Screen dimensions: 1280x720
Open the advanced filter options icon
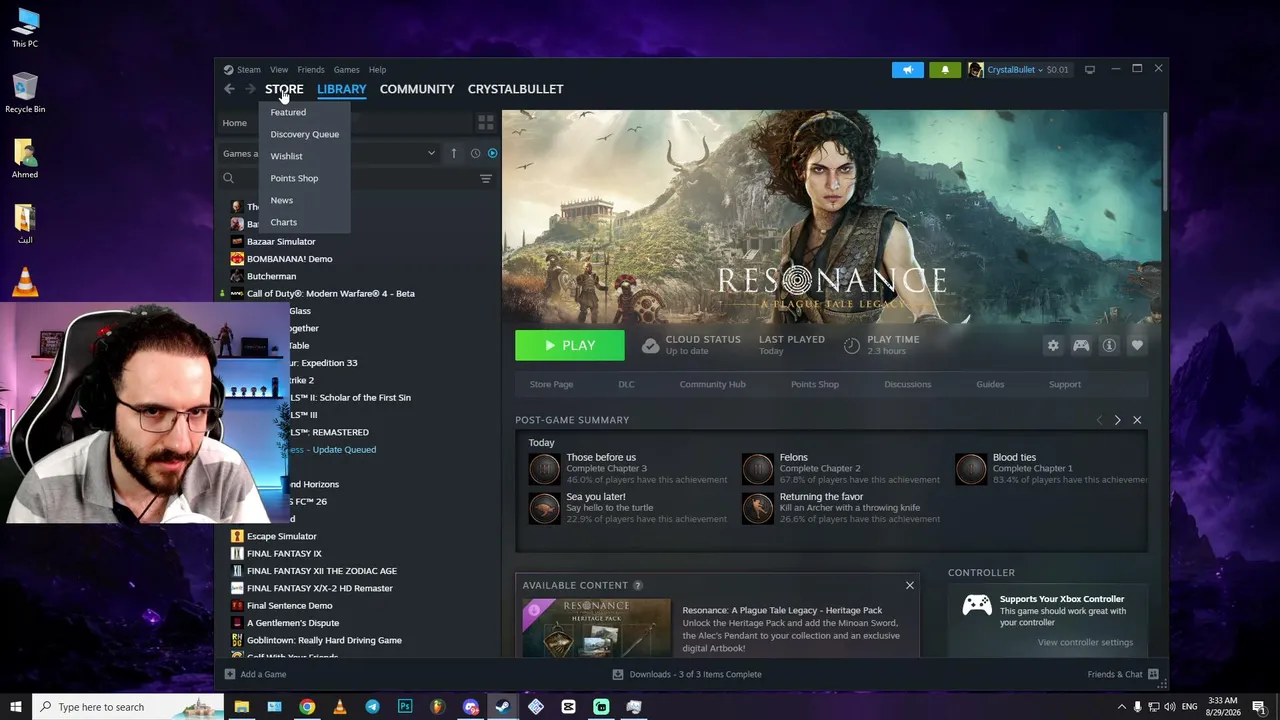coord(486,179)
